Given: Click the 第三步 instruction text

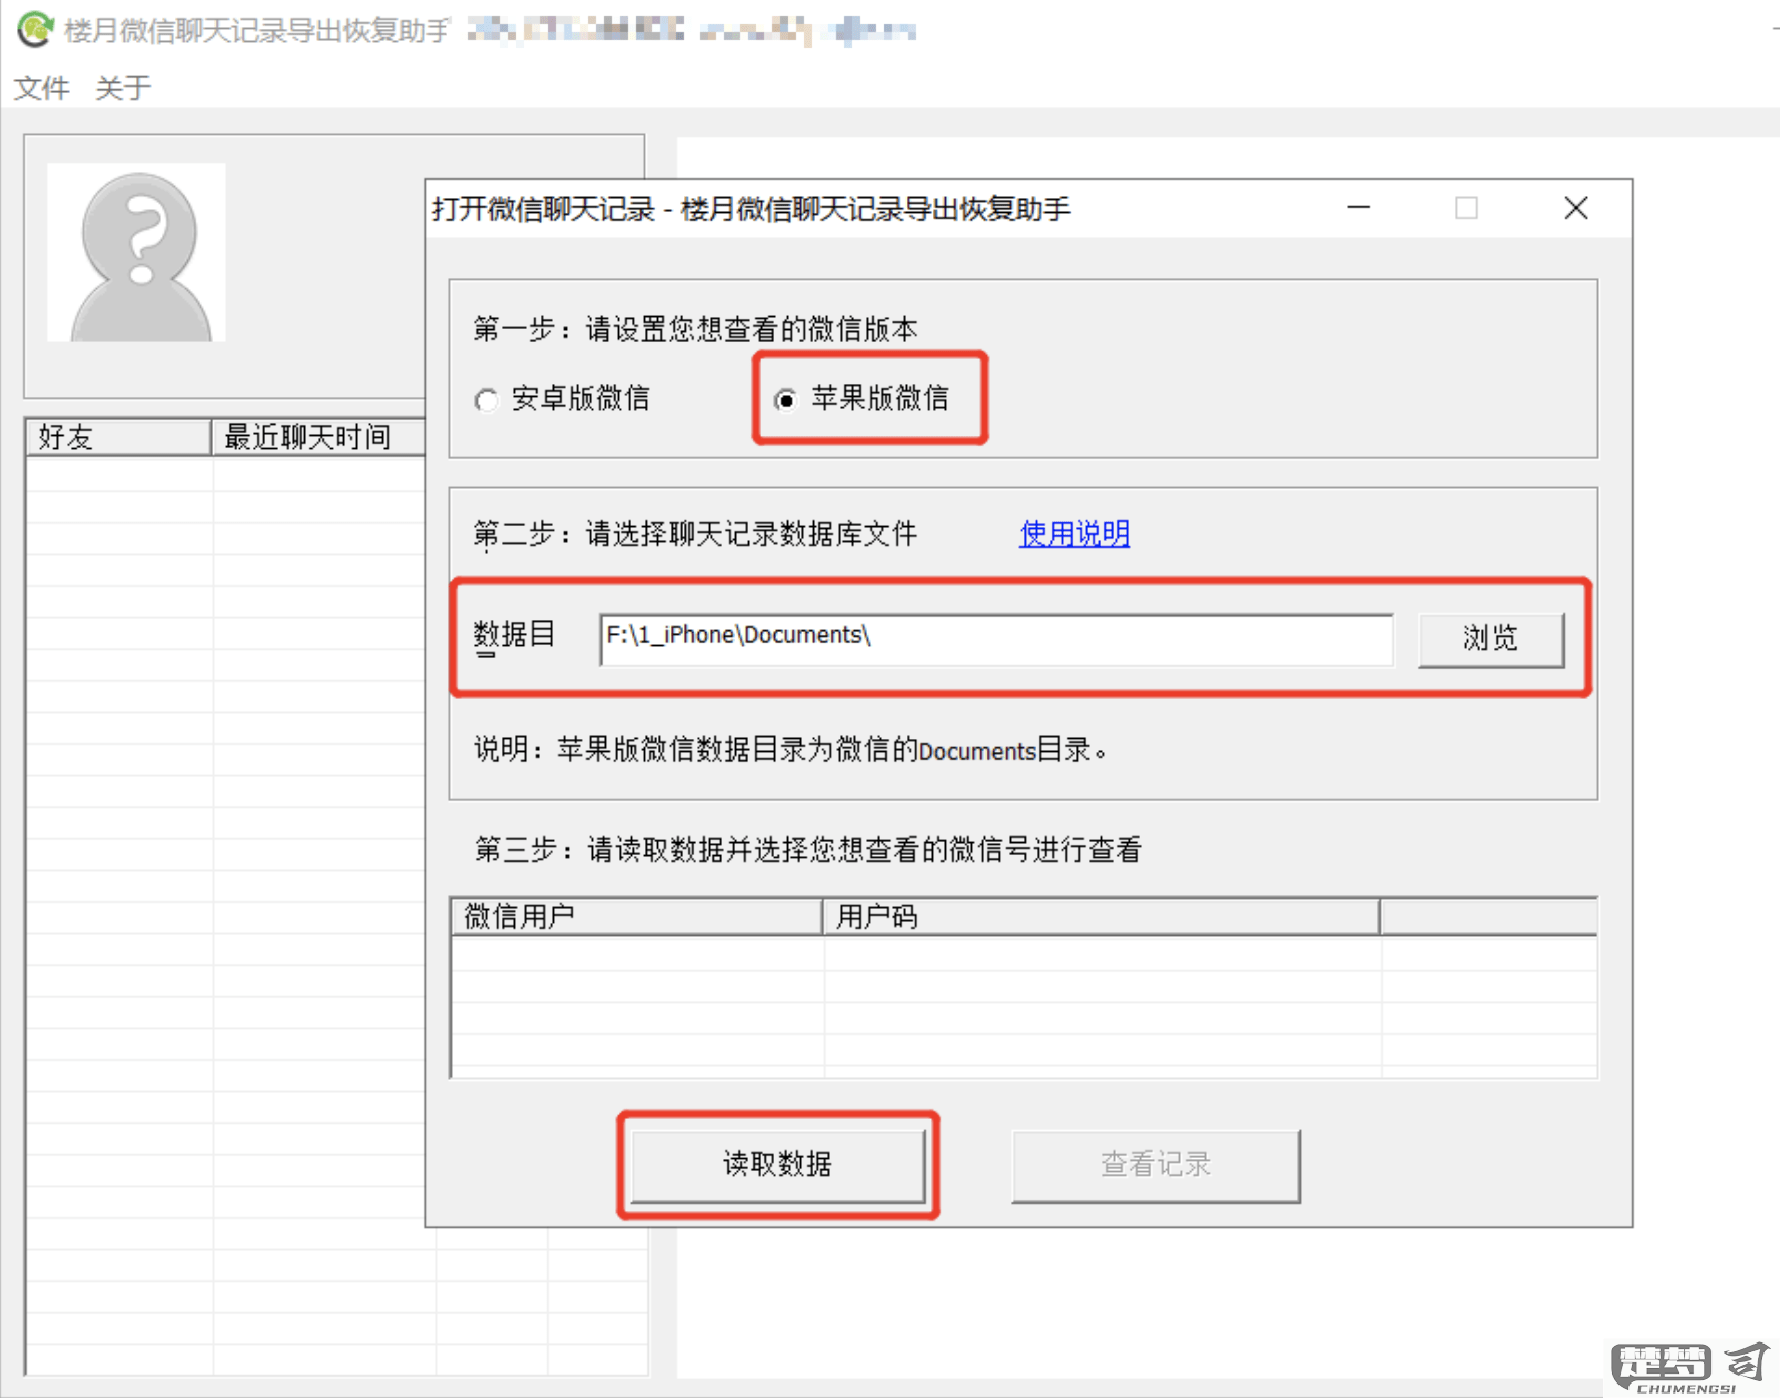Looking at the screenshot, I should pos(808,850).
